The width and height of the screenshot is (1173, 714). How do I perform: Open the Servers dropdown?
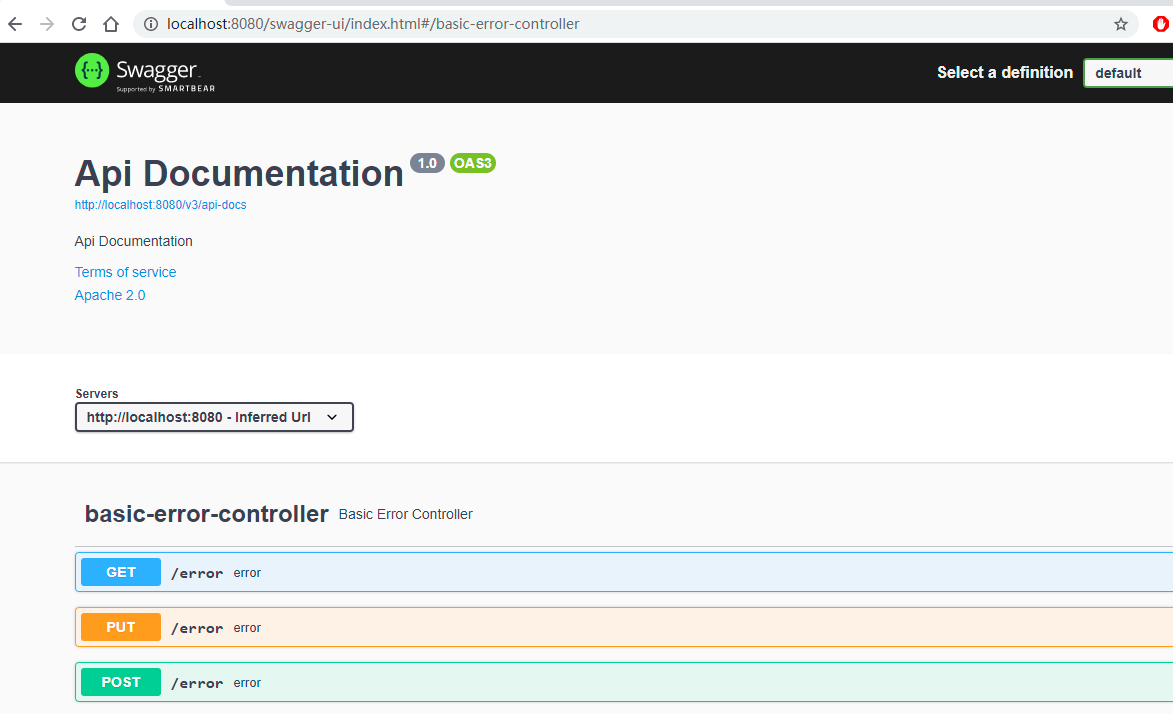213,417
